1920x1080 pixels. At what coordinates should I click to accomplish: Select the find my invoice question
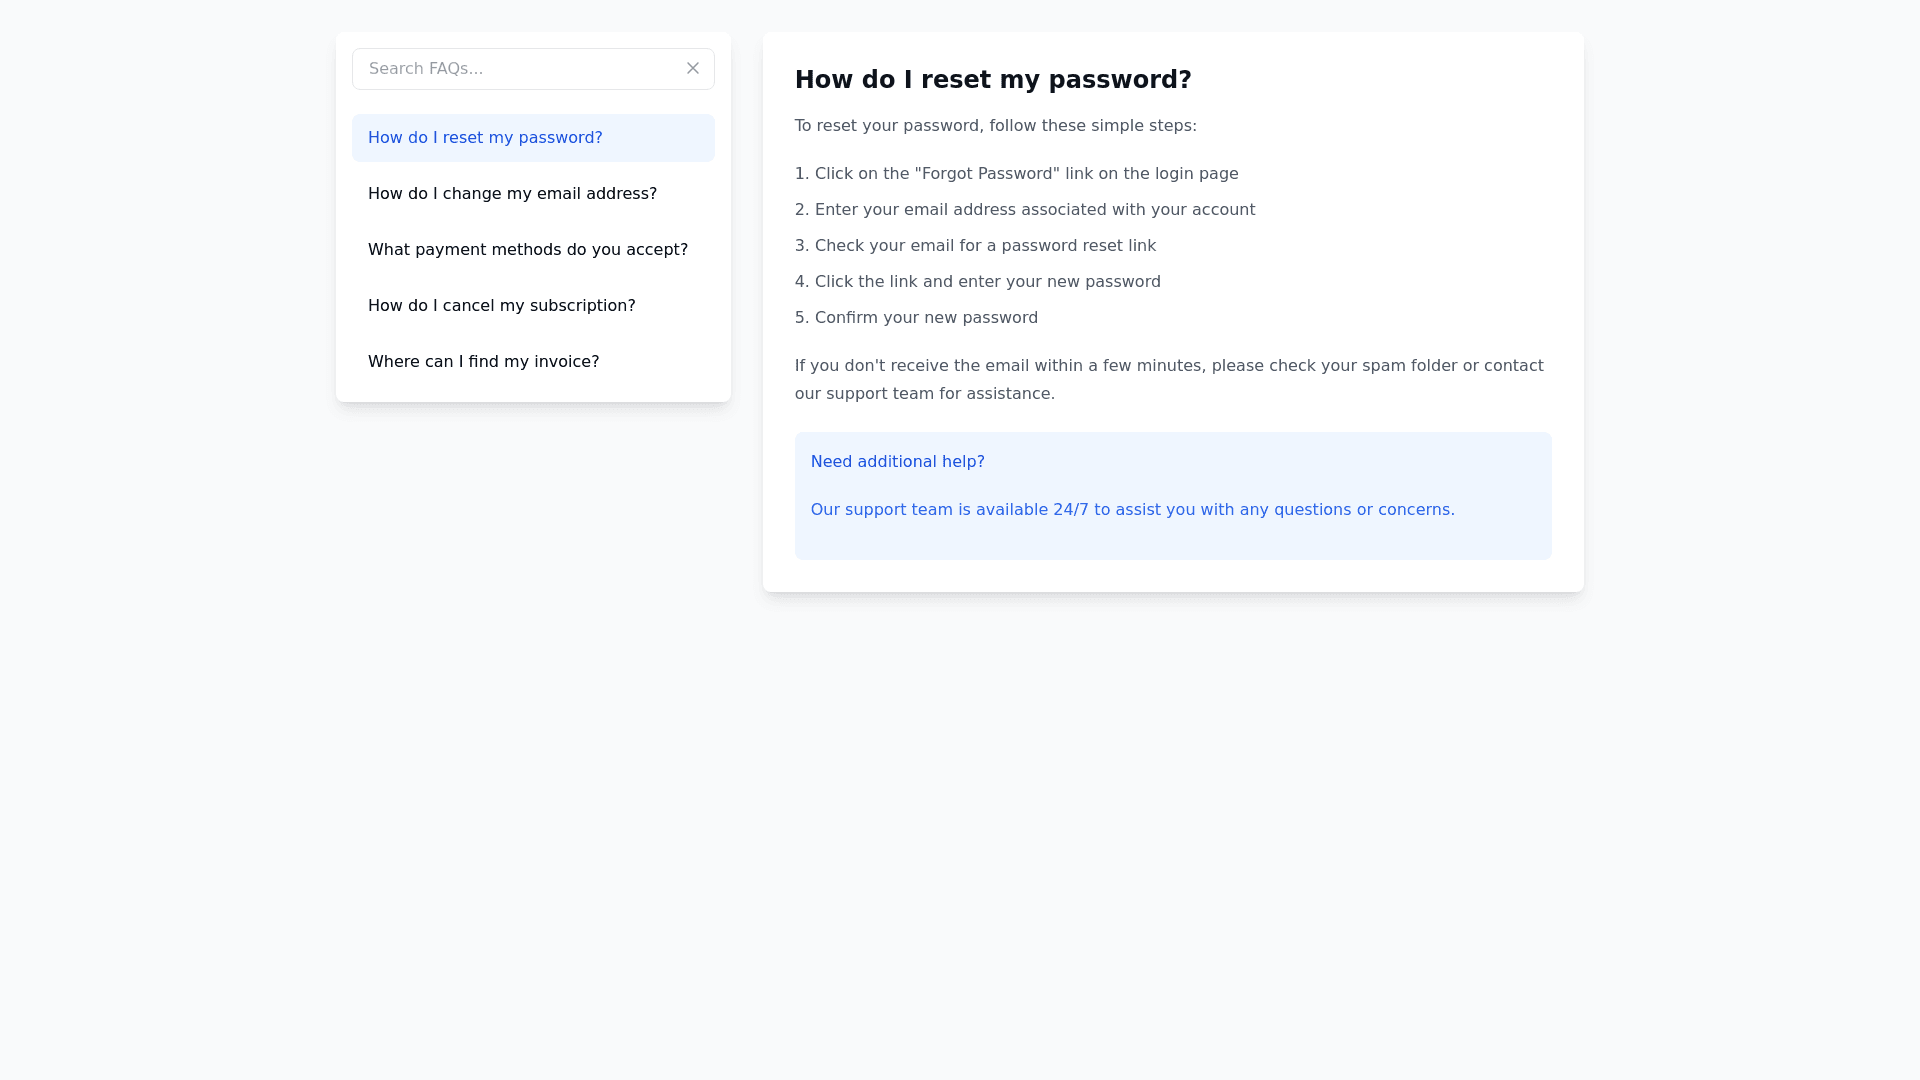point(483,362)
